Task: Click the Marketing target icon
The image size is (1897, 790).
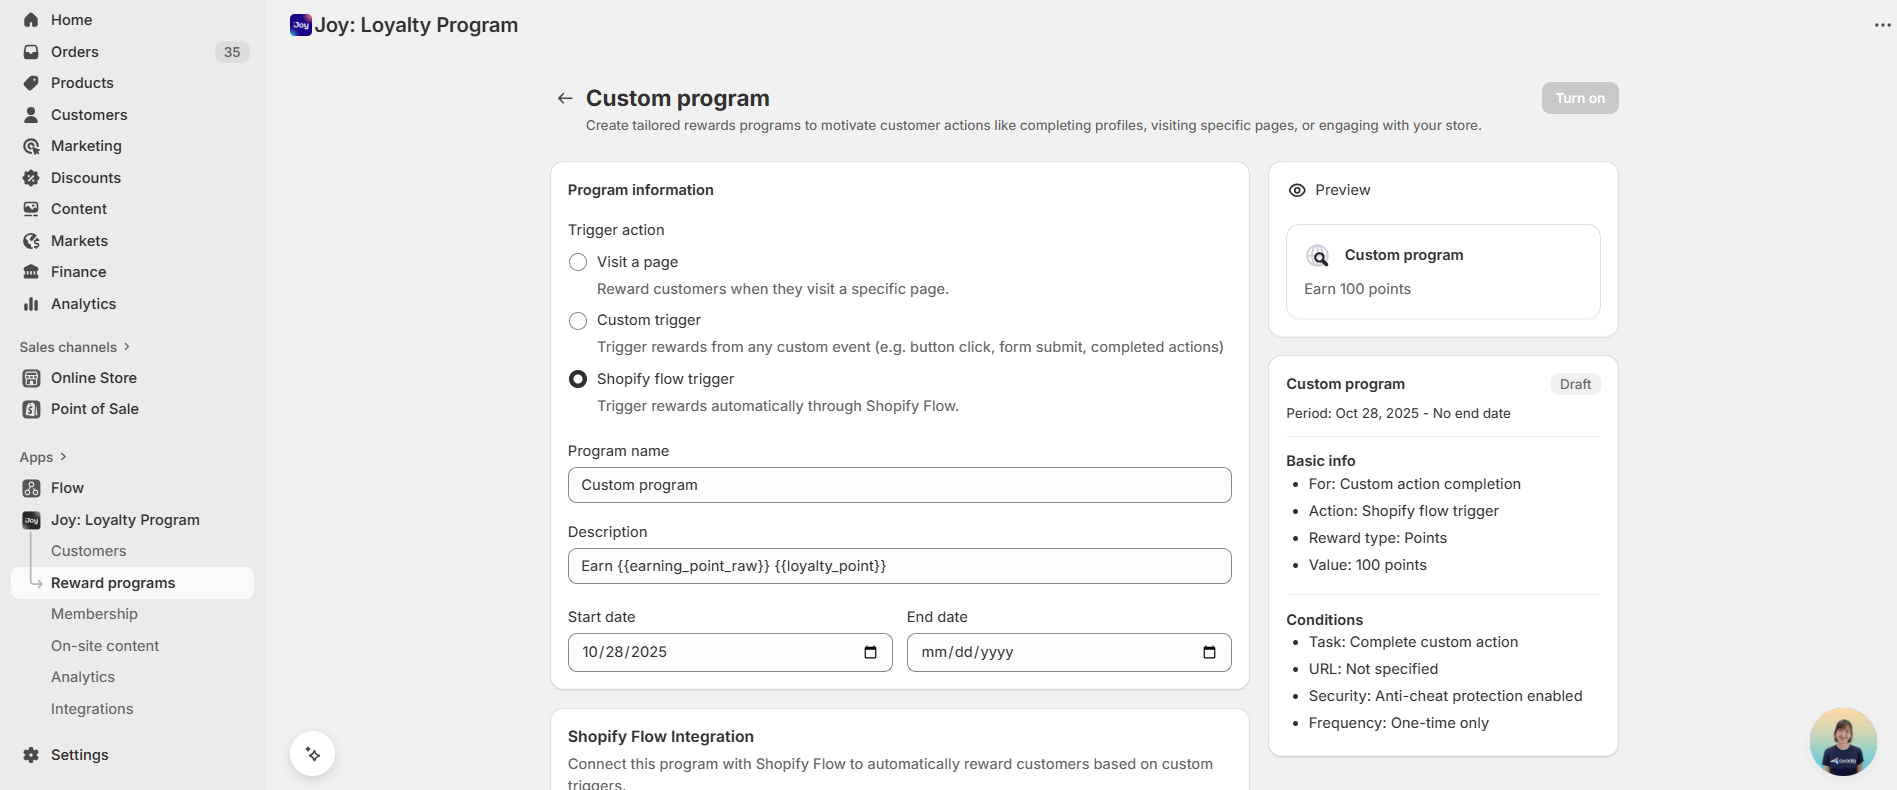Action: [31, 146]
